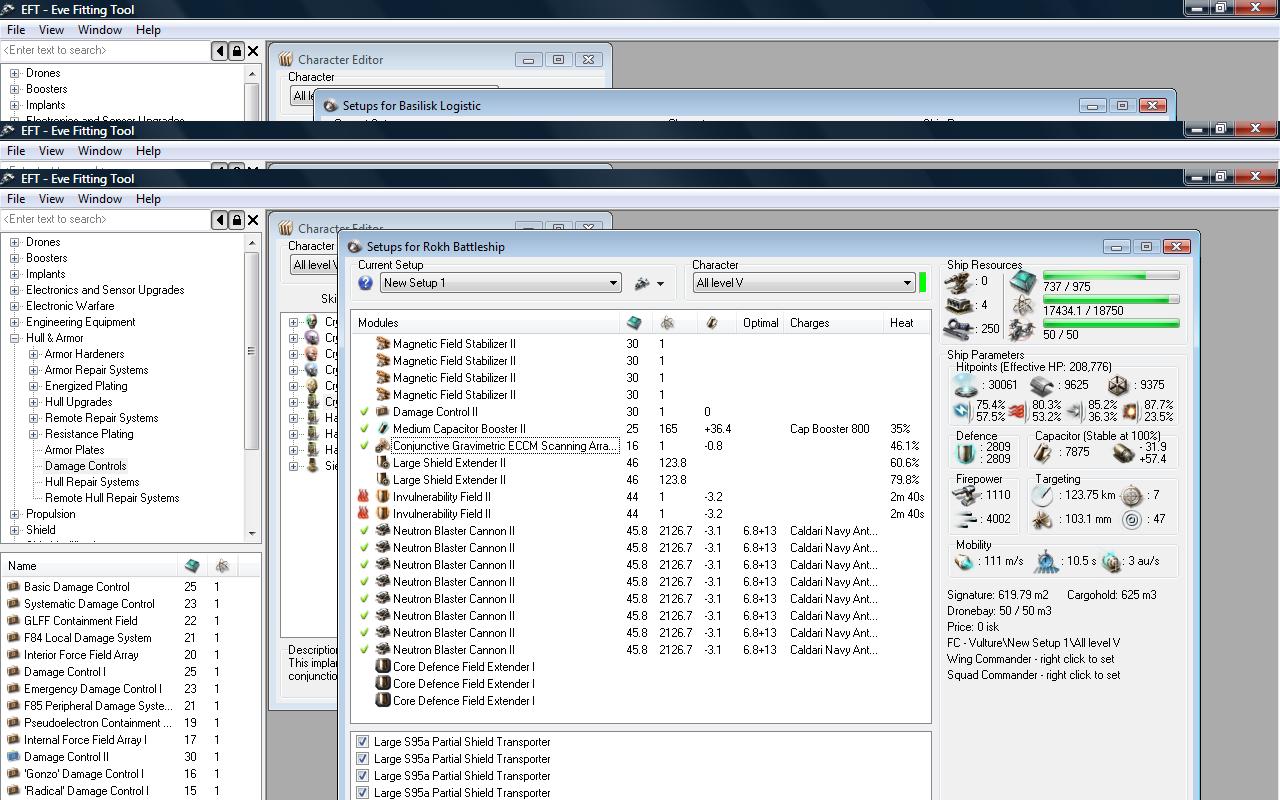Toggle the green check on Damage Control II module

[x=364, y=412]
